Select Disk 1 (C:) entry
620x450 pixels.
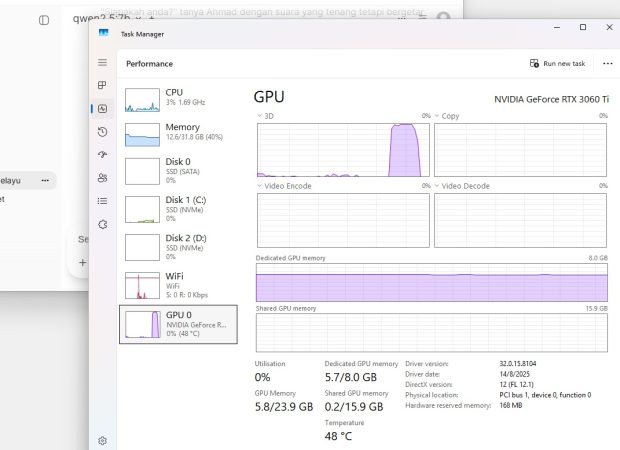pyautogui.click(x=178, y=209)
